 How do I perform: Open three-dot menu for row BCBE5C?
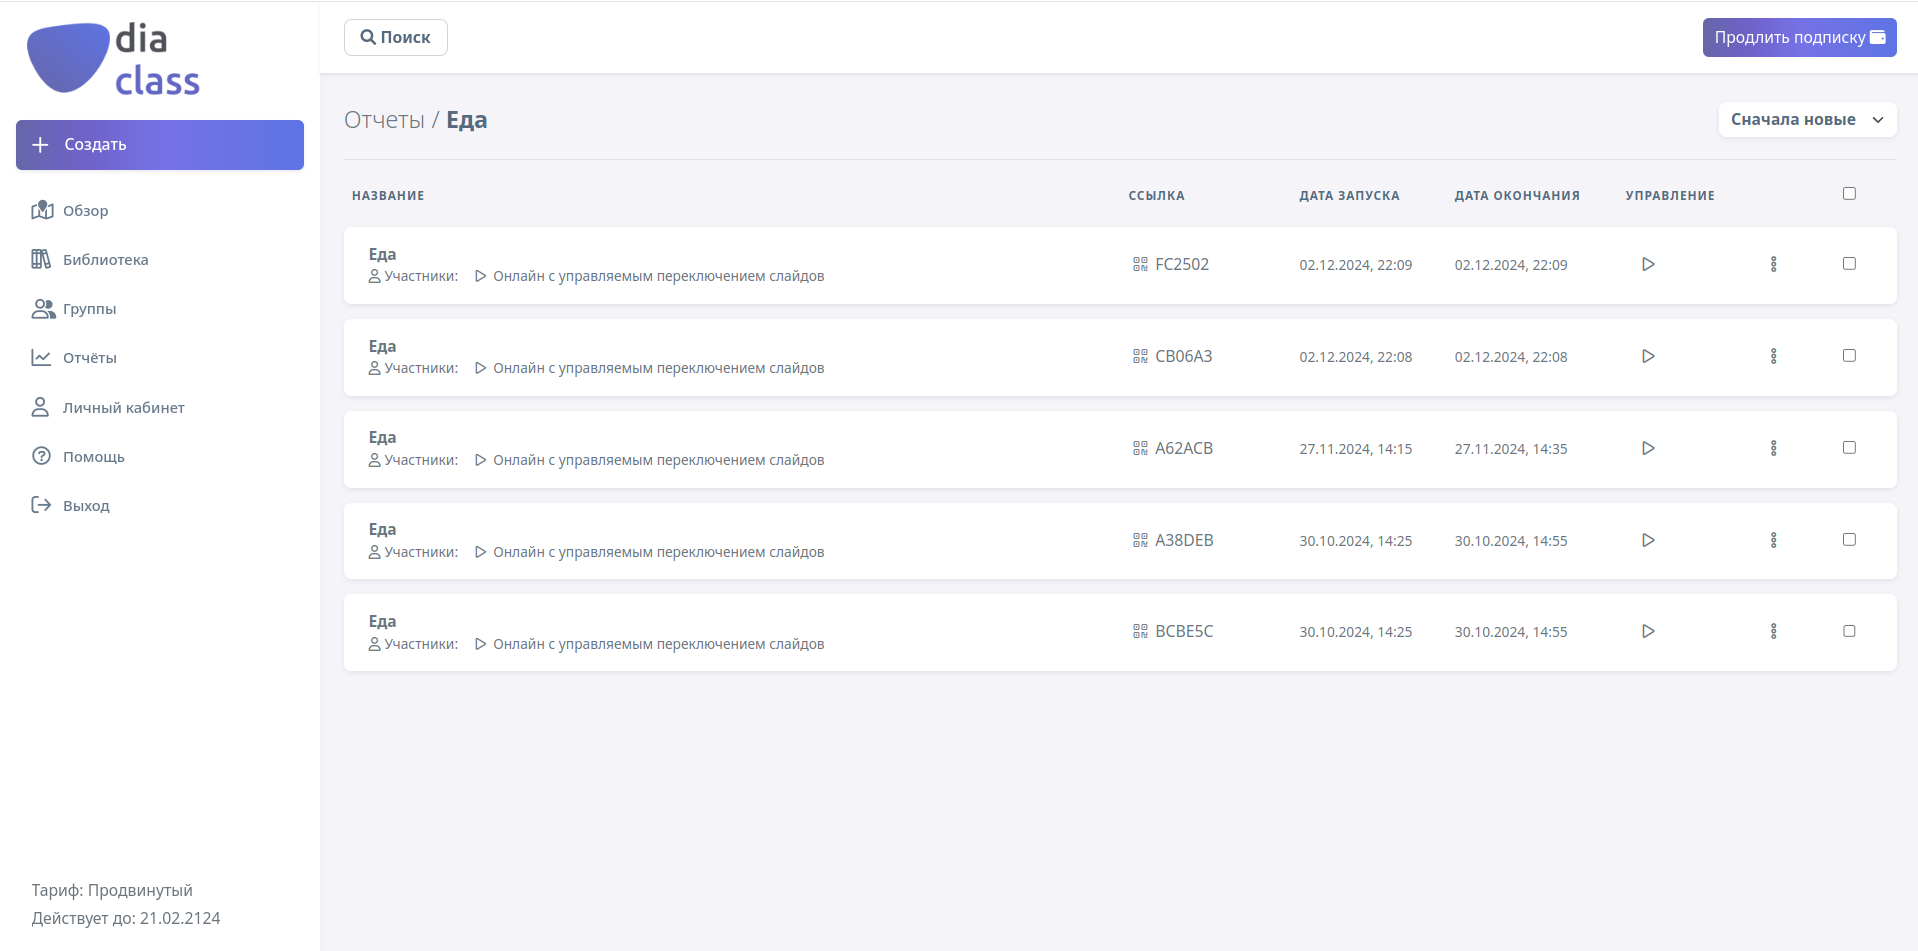pyautogui.click(x=1774, y=631)
